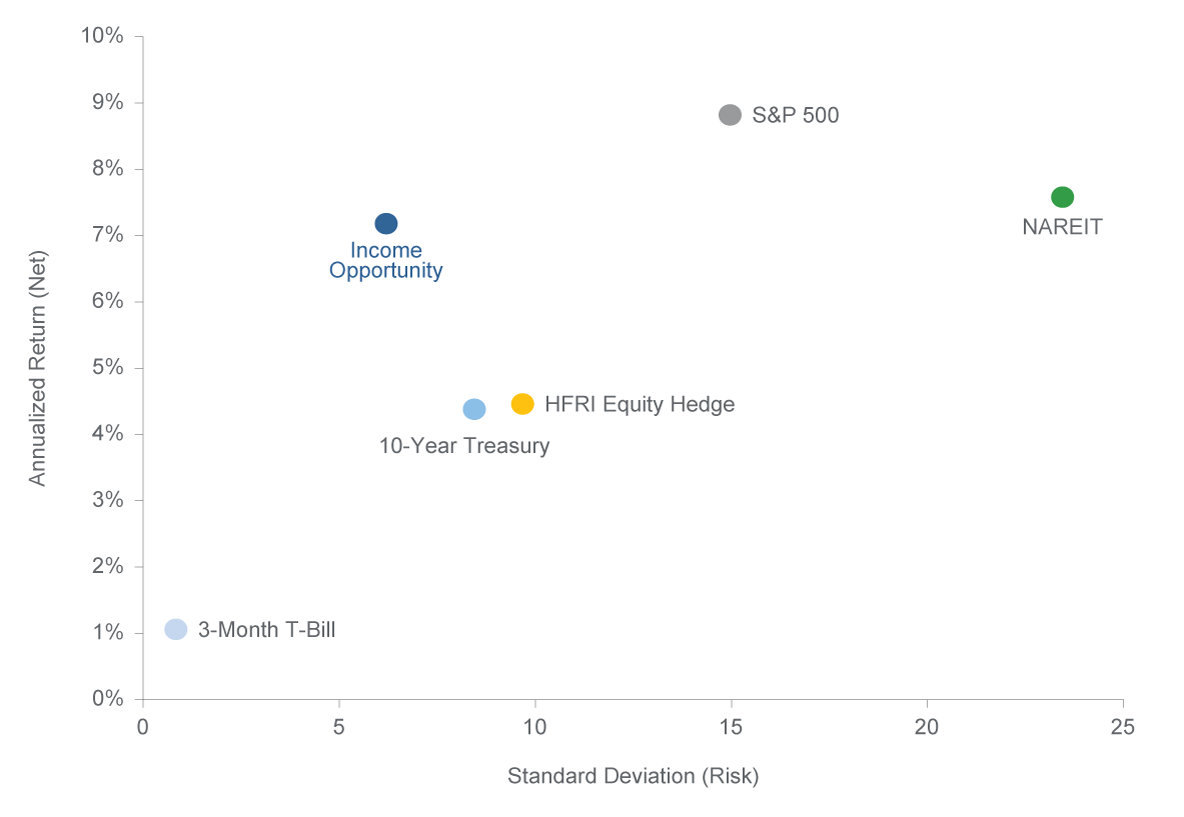Click the 8% y-axis tick label

108,168
